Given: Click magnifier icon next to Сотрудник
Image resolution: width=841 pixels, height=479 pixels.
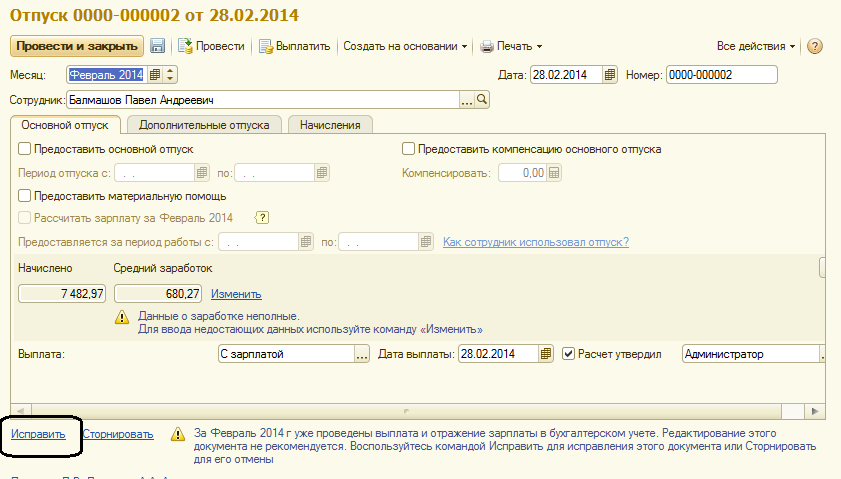Looking at the screenshot, I should [482, 99].
